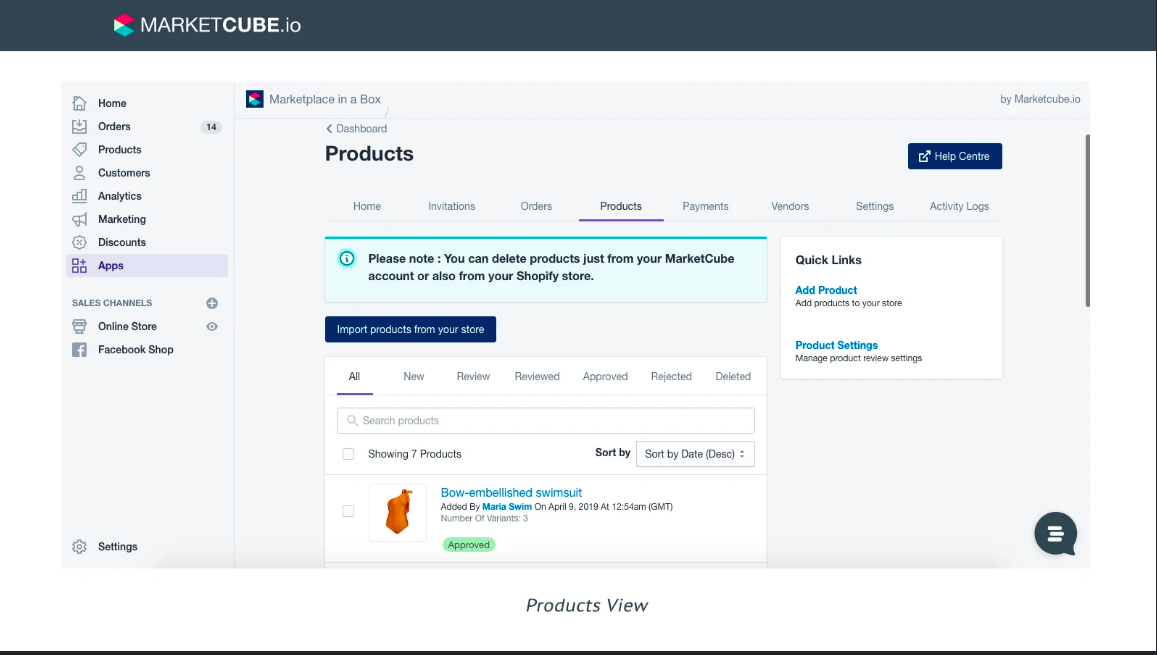
Task: Click the Discounts percent badge icon
Action: (x=79, y=242)
